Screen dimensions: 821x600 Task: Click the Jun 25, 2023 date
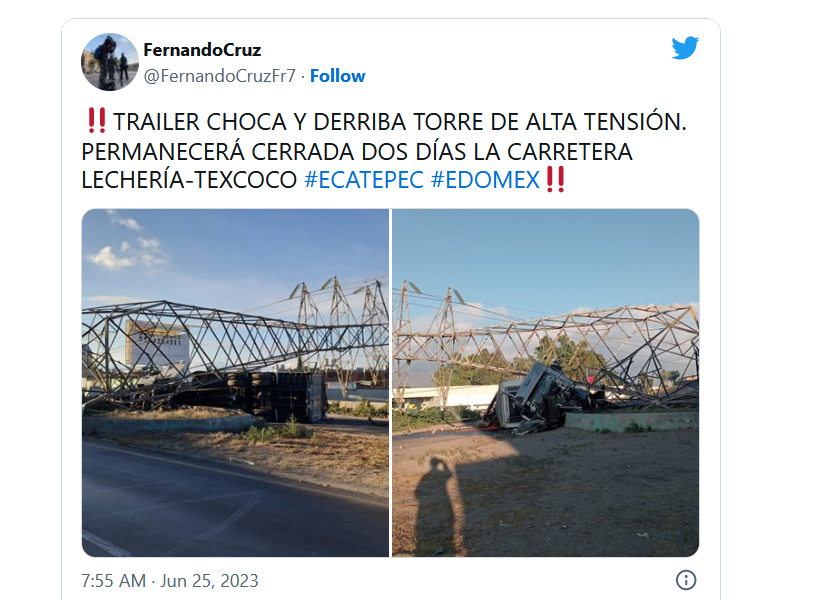coord(209,581)
